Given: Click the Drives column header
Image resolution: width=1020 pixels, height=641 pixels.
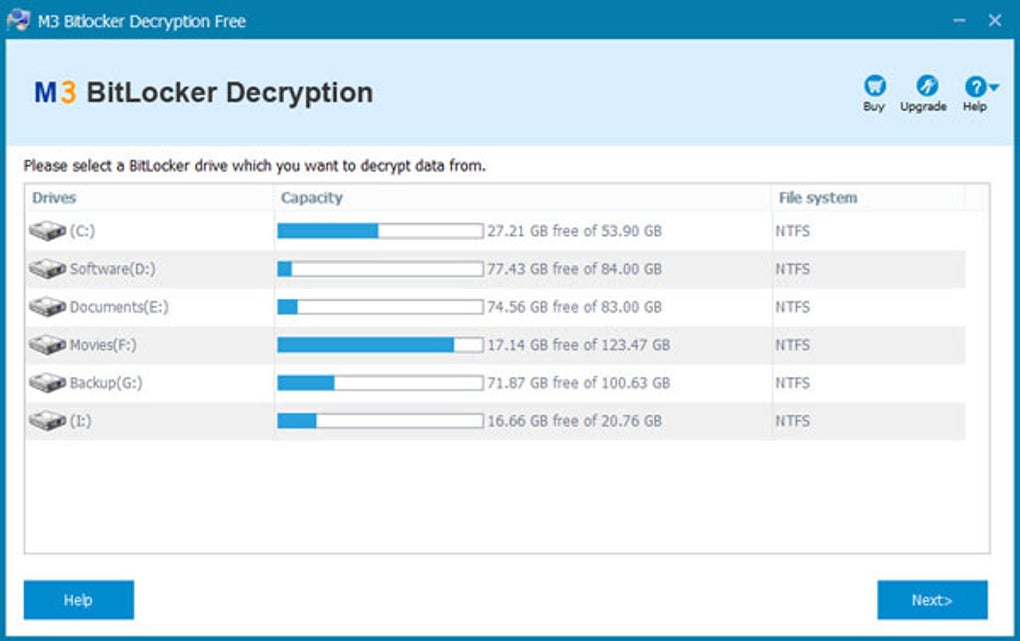Looking at the screenshot, I should tap(55, 198).
